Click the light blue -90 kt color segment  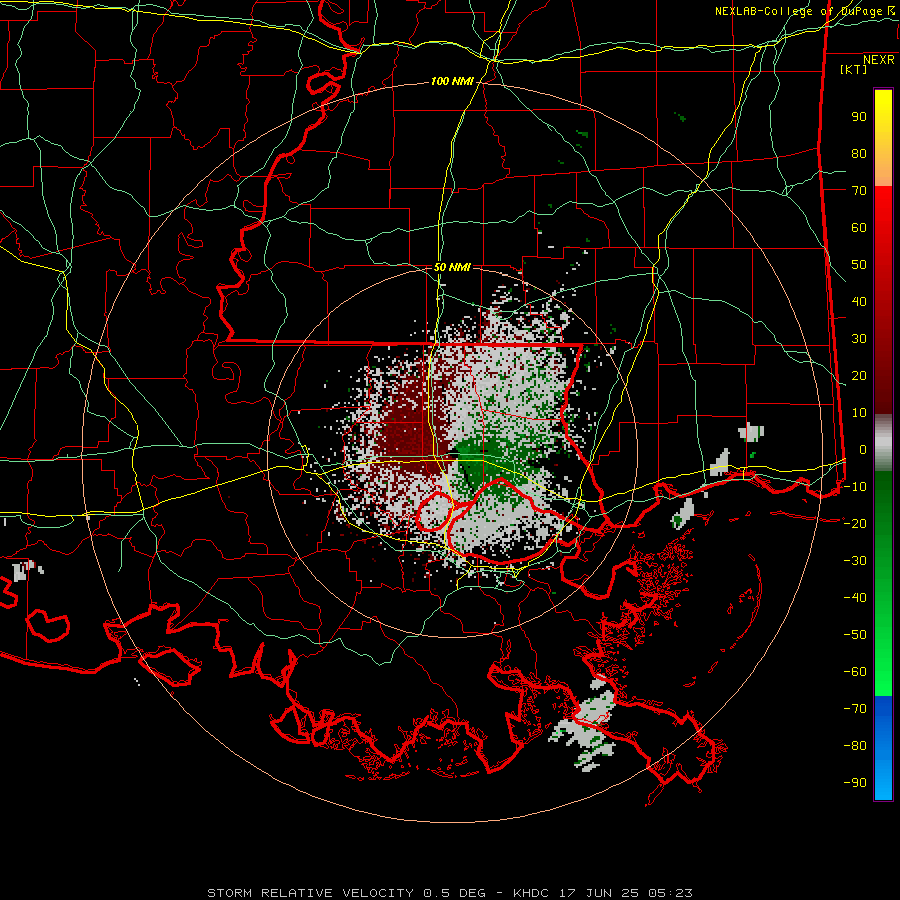[x=883, y=783]
